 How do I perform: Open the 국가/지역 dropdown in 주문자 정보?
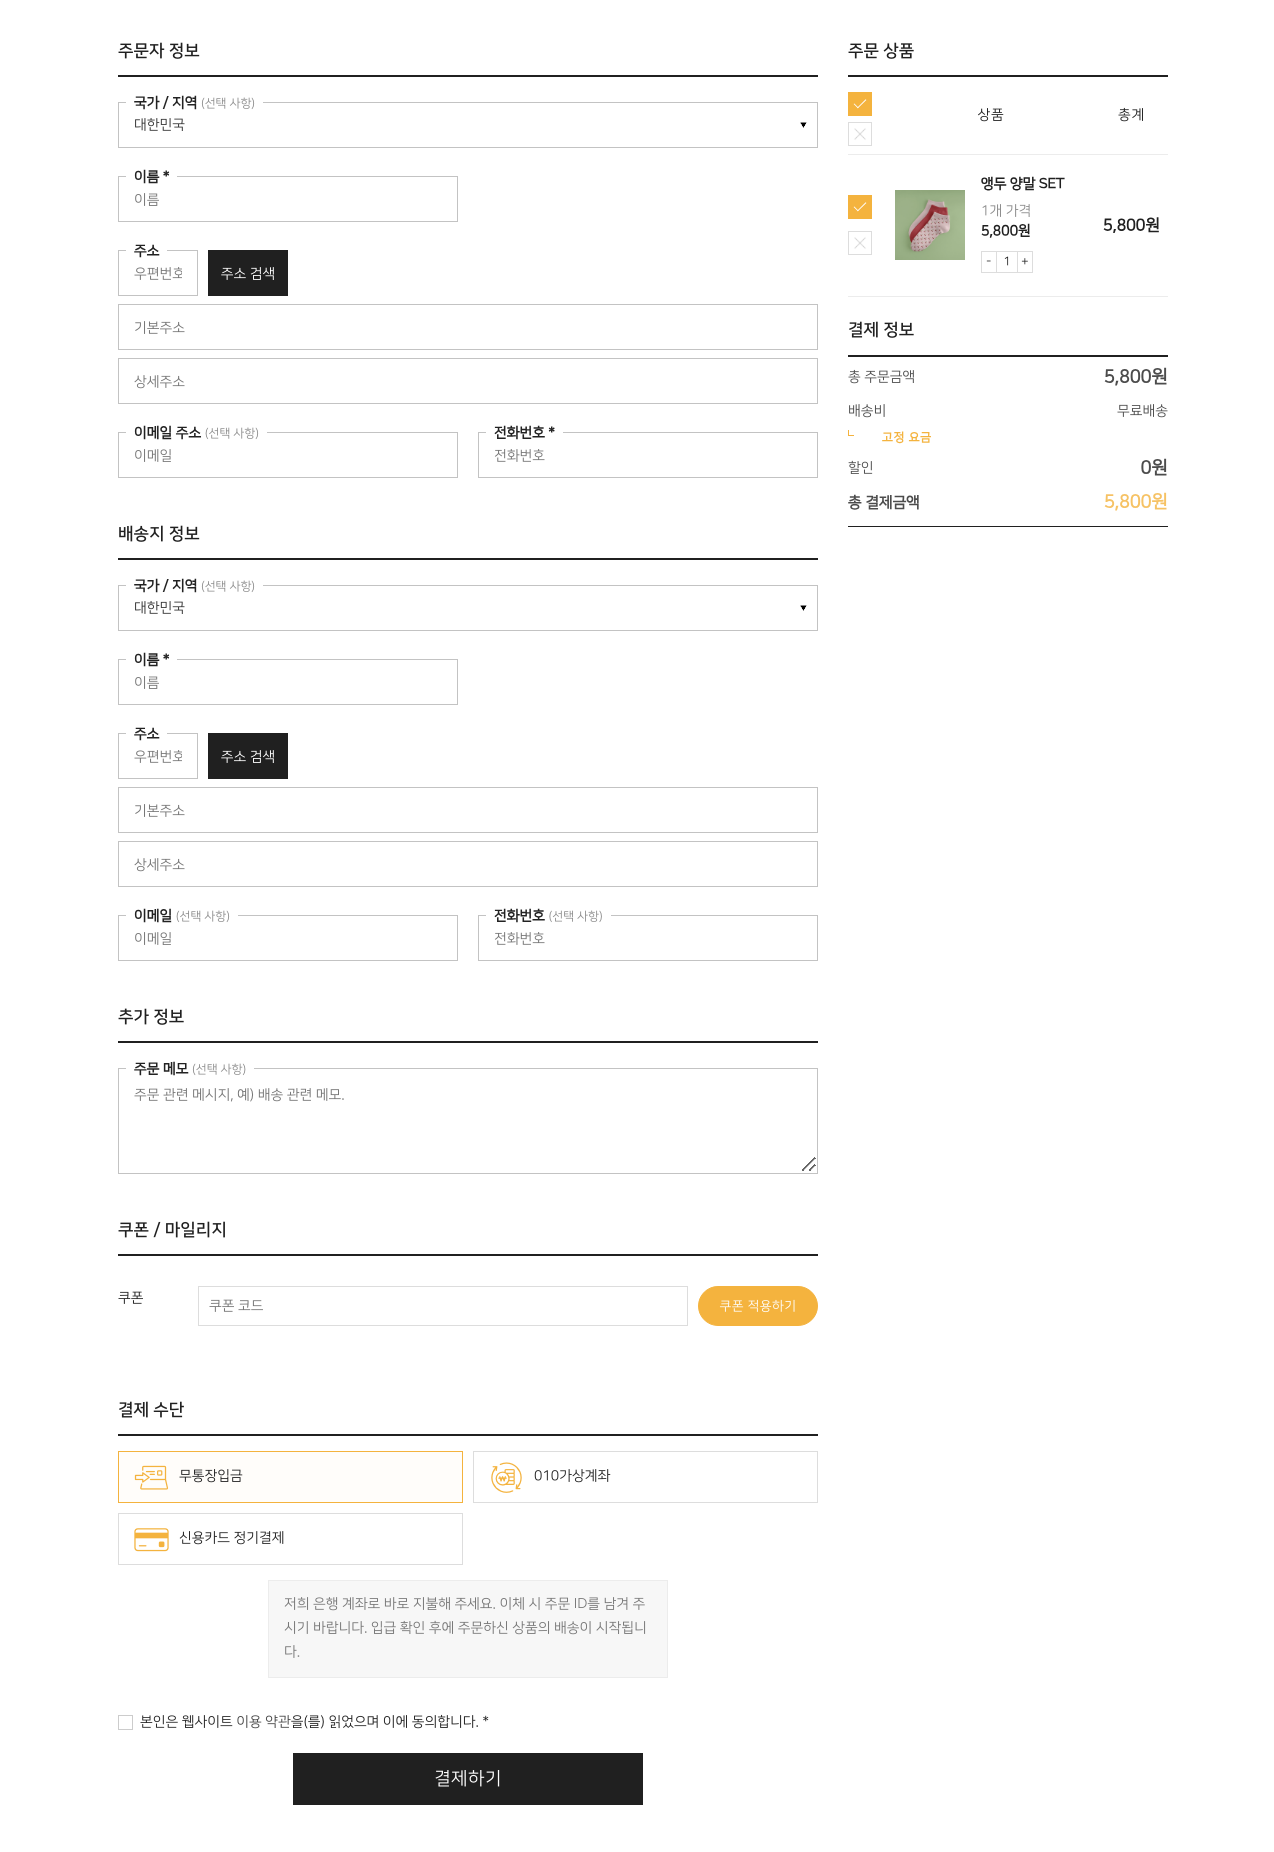click(467, 125)
